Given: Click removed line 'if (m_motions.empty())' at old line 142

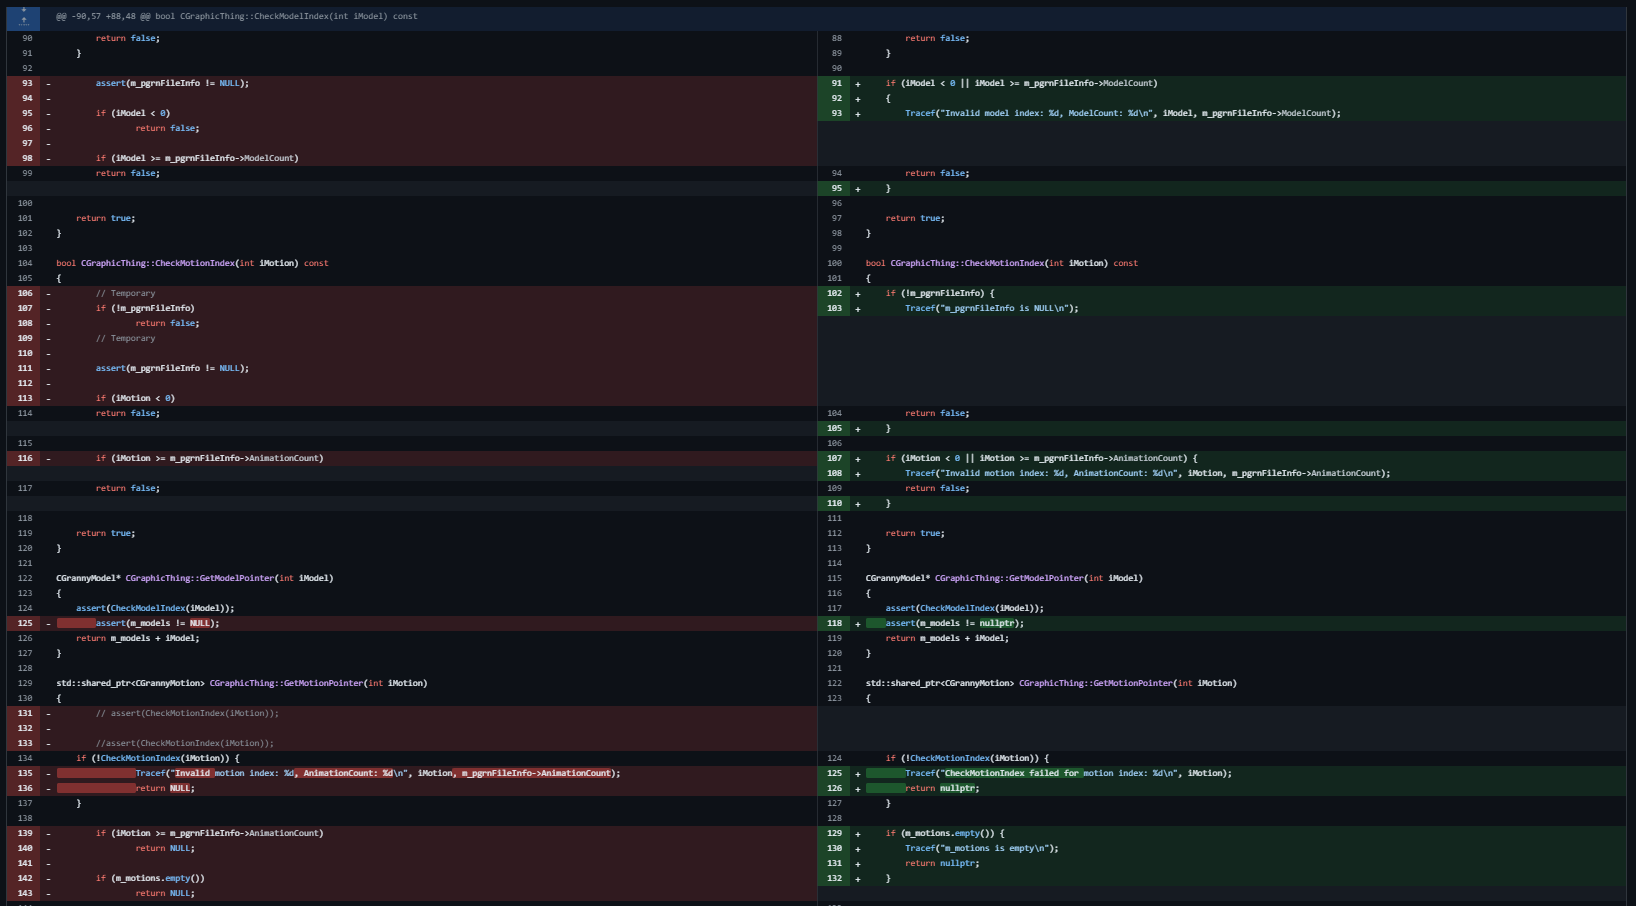Looking at the screenshot, I should tap(150, 878).
